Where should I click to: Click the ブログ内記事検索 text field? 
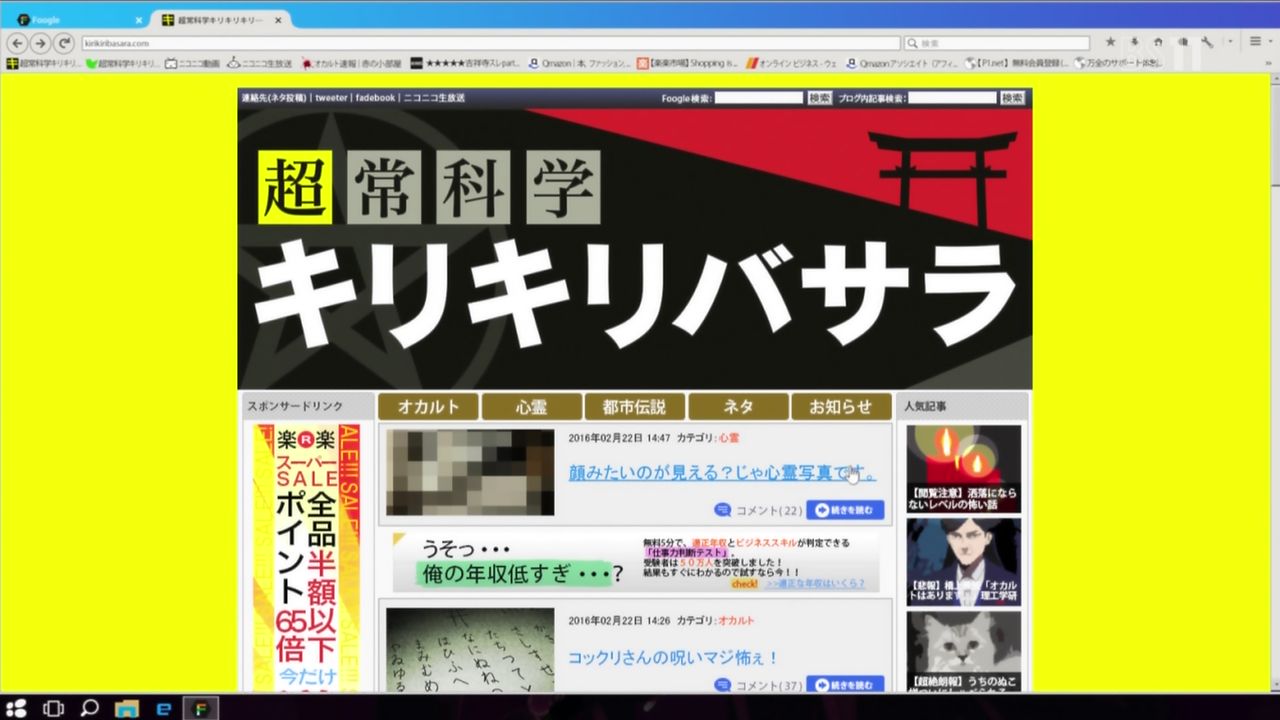[952, 98]
